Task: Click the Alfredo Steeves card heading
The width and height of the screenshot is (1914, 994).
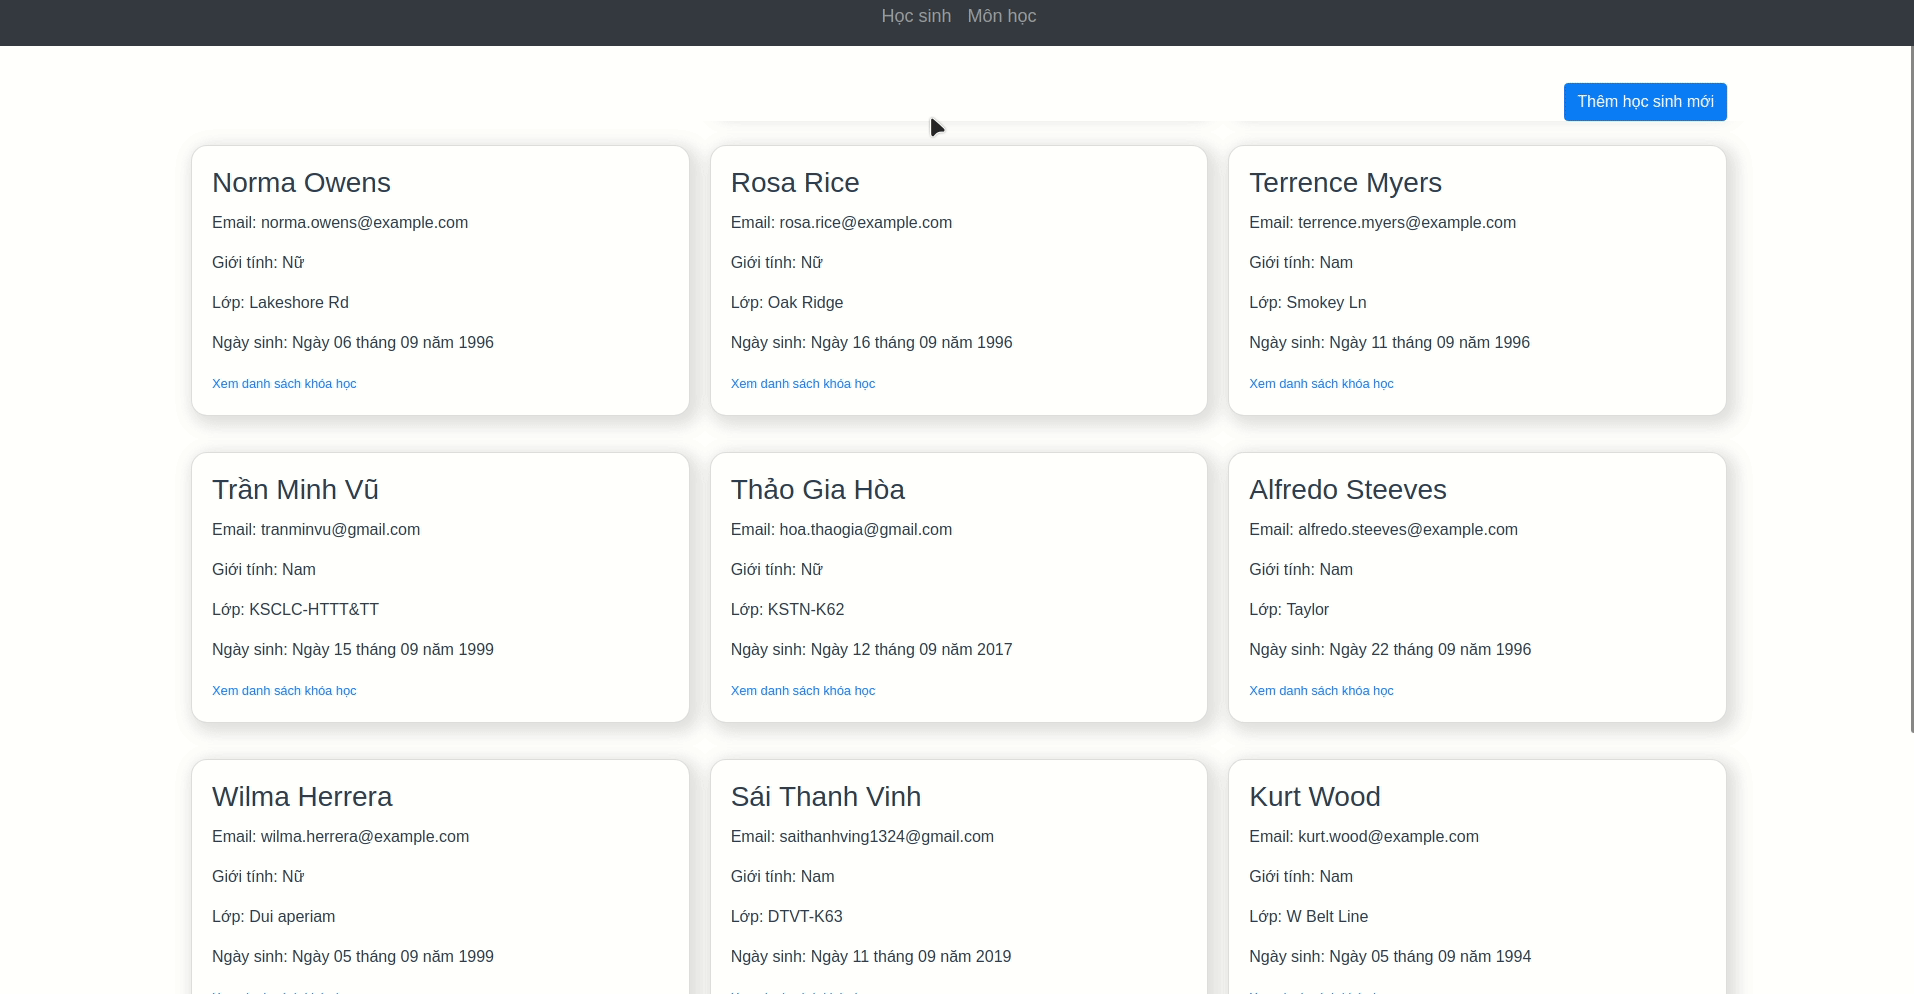Action: point(1348,490)
